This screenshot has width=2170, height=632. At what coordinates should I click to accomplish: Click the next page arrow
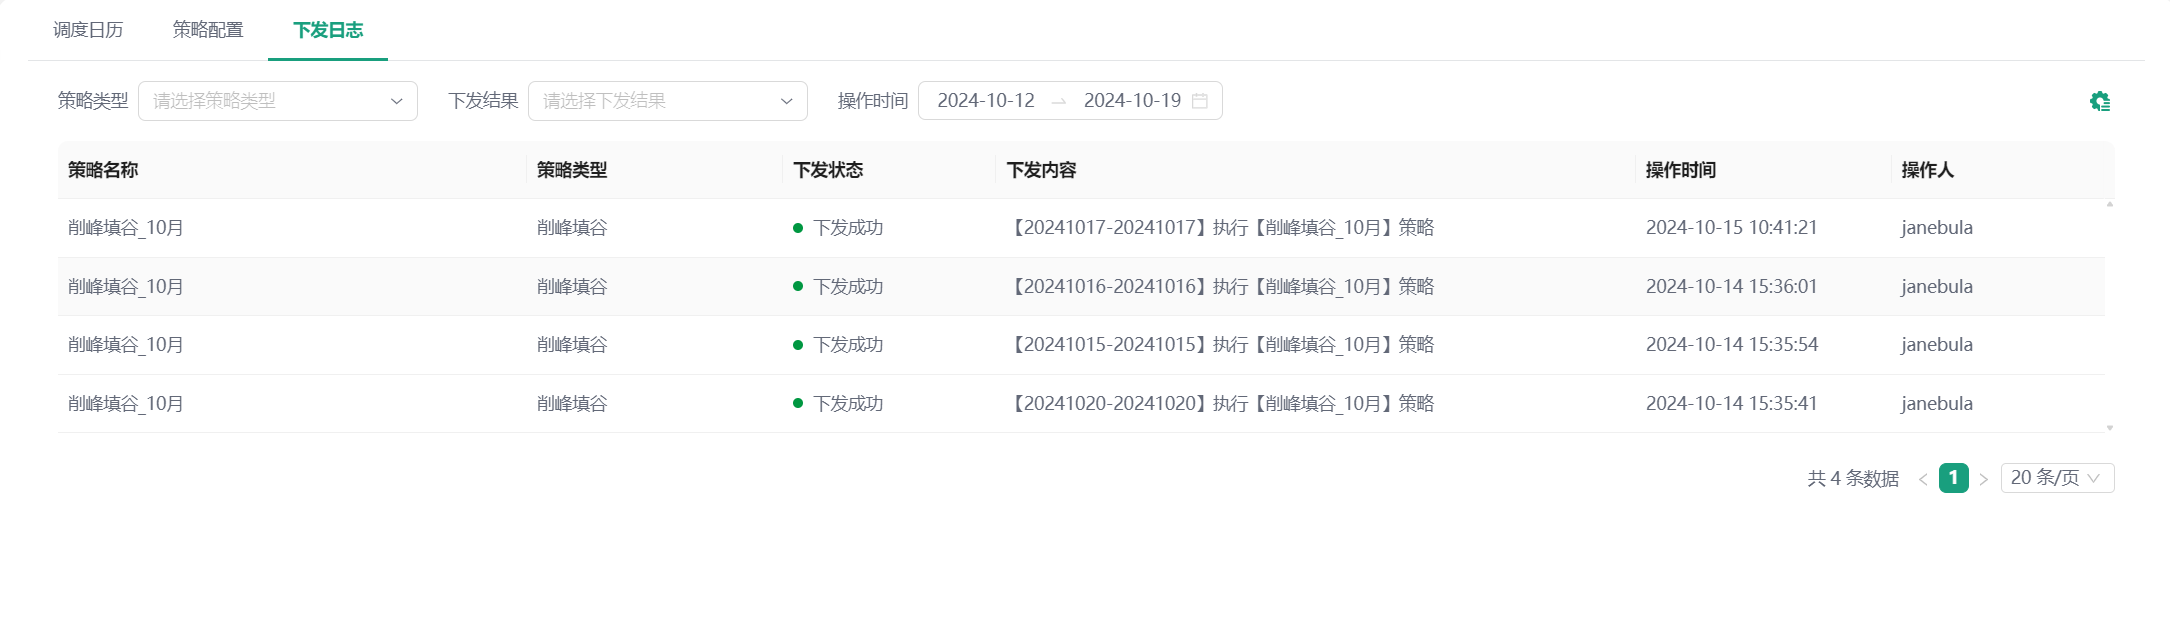[x=1984, y=479]
